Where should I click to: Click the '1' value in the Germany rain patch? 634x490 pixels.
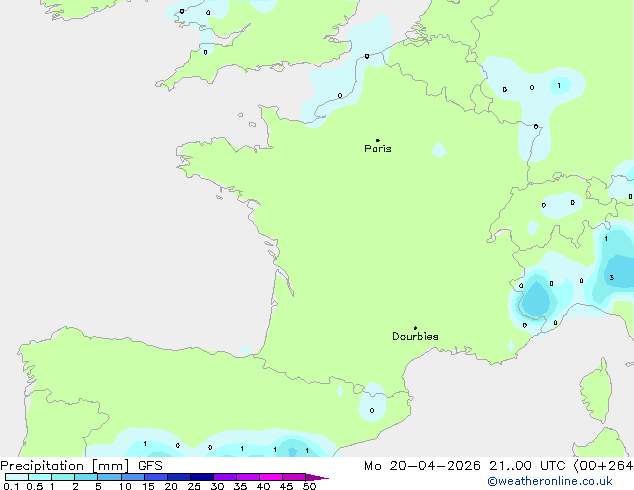click(559, 85)
